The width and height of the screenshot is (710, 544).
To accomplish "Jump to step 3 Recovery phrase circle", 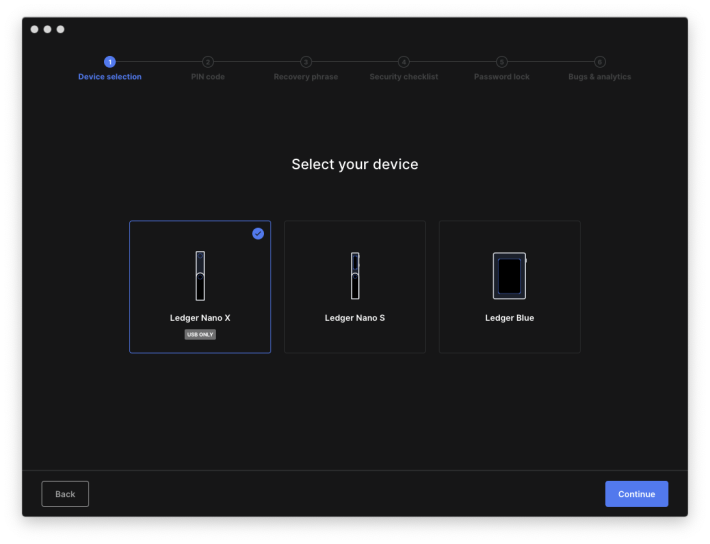I will tap(306, 62).
